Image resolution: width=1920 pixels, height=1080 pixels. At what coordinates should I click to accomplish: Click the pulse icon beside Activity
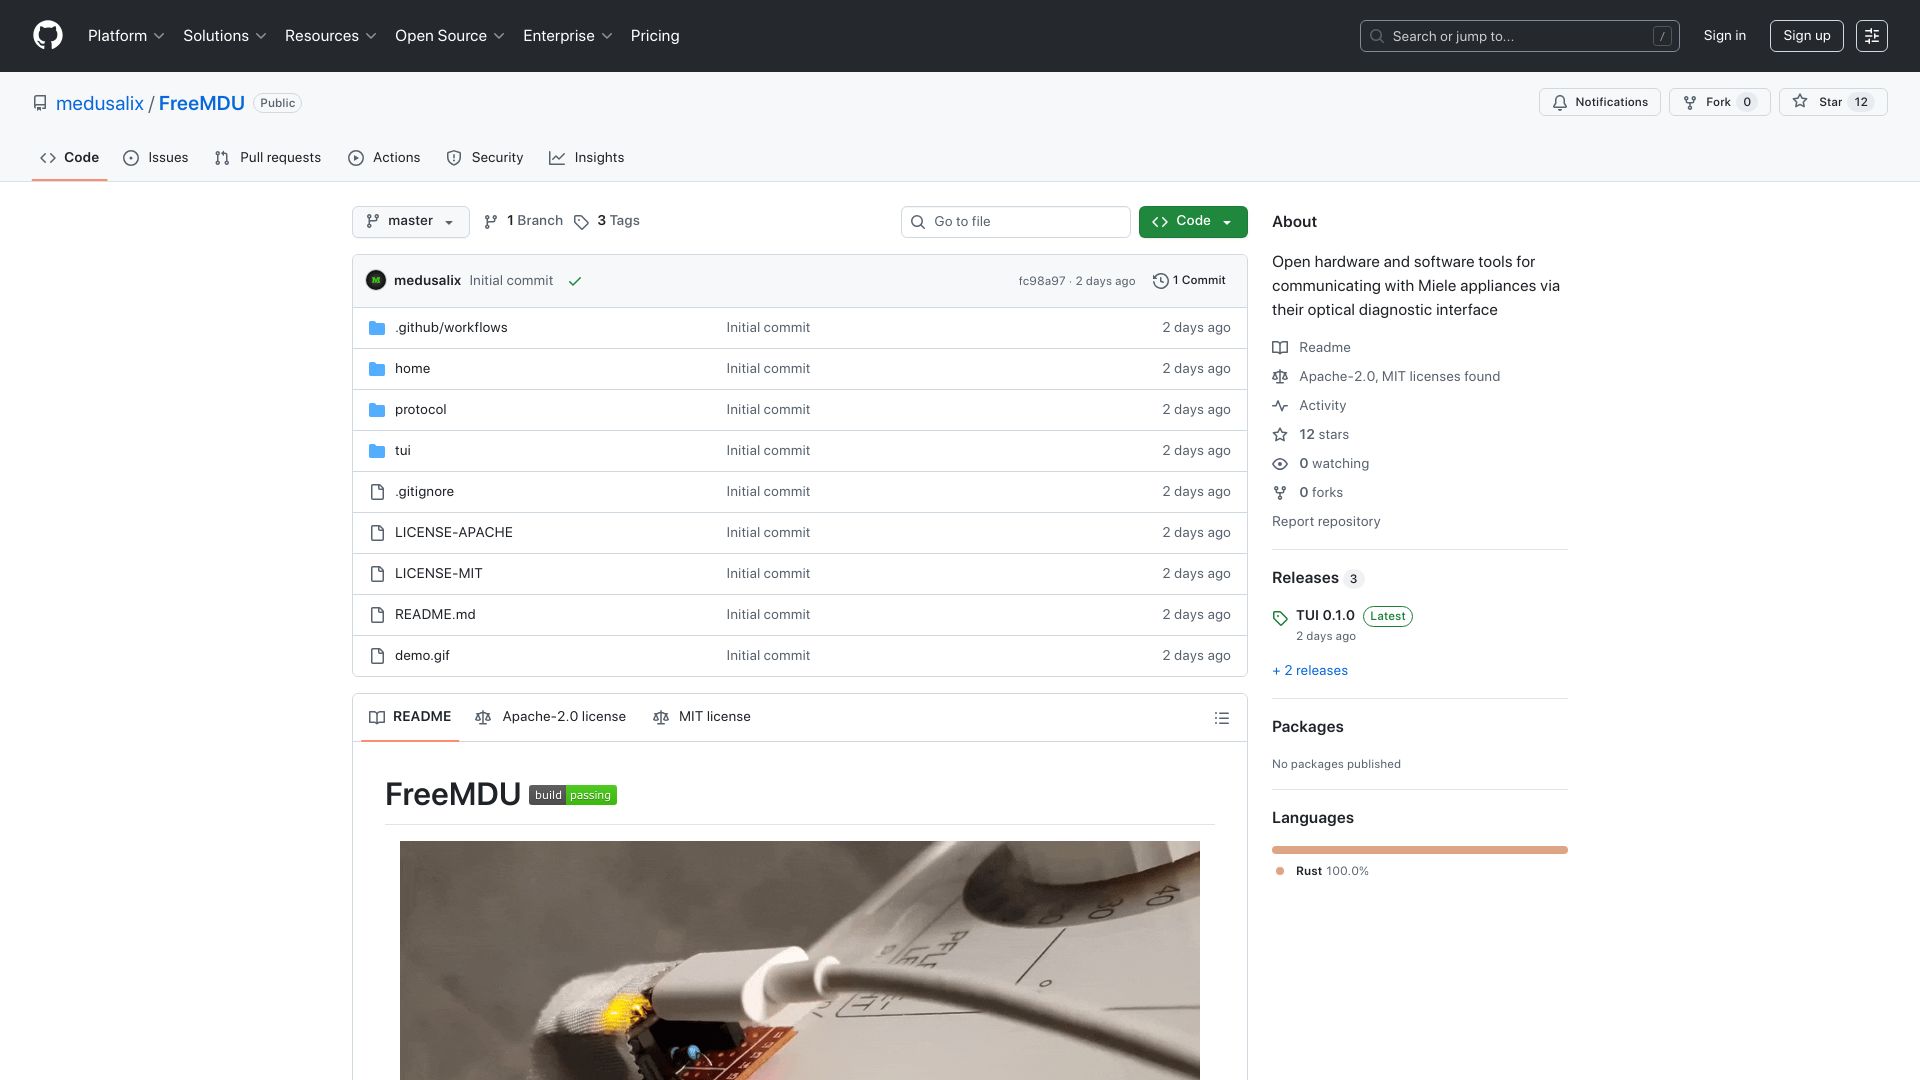tap(1280, 406)
